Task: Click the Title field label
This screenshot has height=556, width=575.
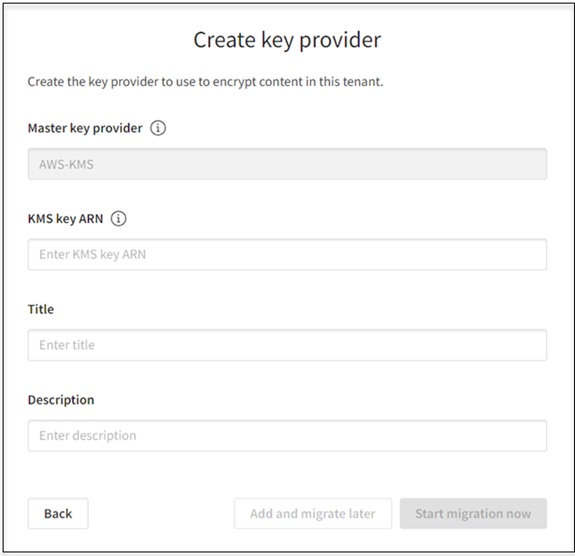Action: click(x=41, y=309)
